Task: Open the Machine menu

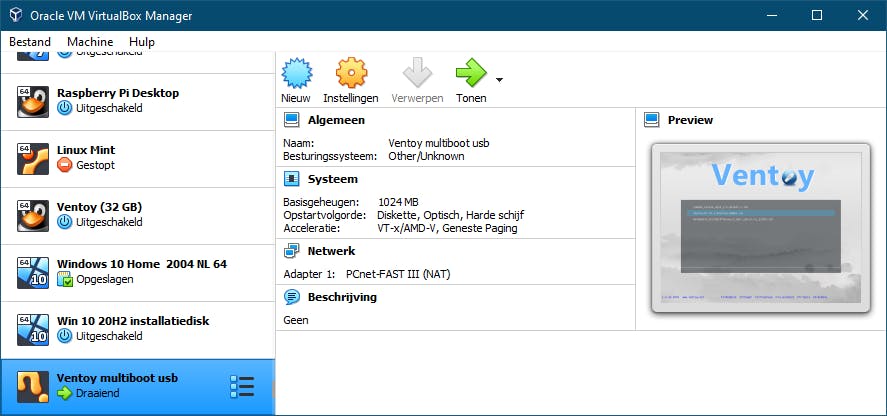Action: (90, 42)
